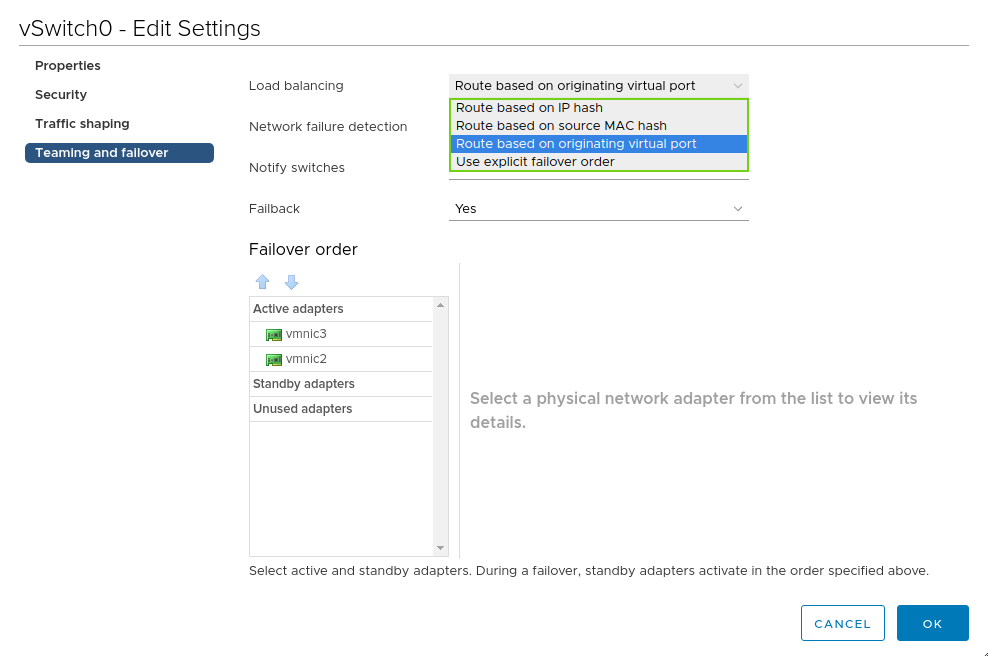
Task: Go to the Security section
Action: (x=61, y=95)
